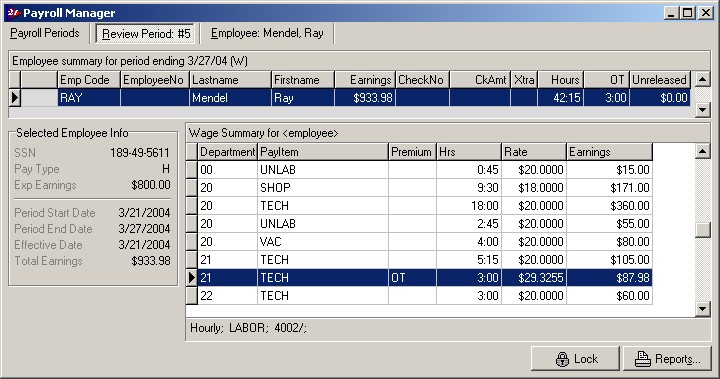Click the padlock icon on Lock button
Image resolution: width=720 pixels, height=379 pixels.
pos(562,359)
